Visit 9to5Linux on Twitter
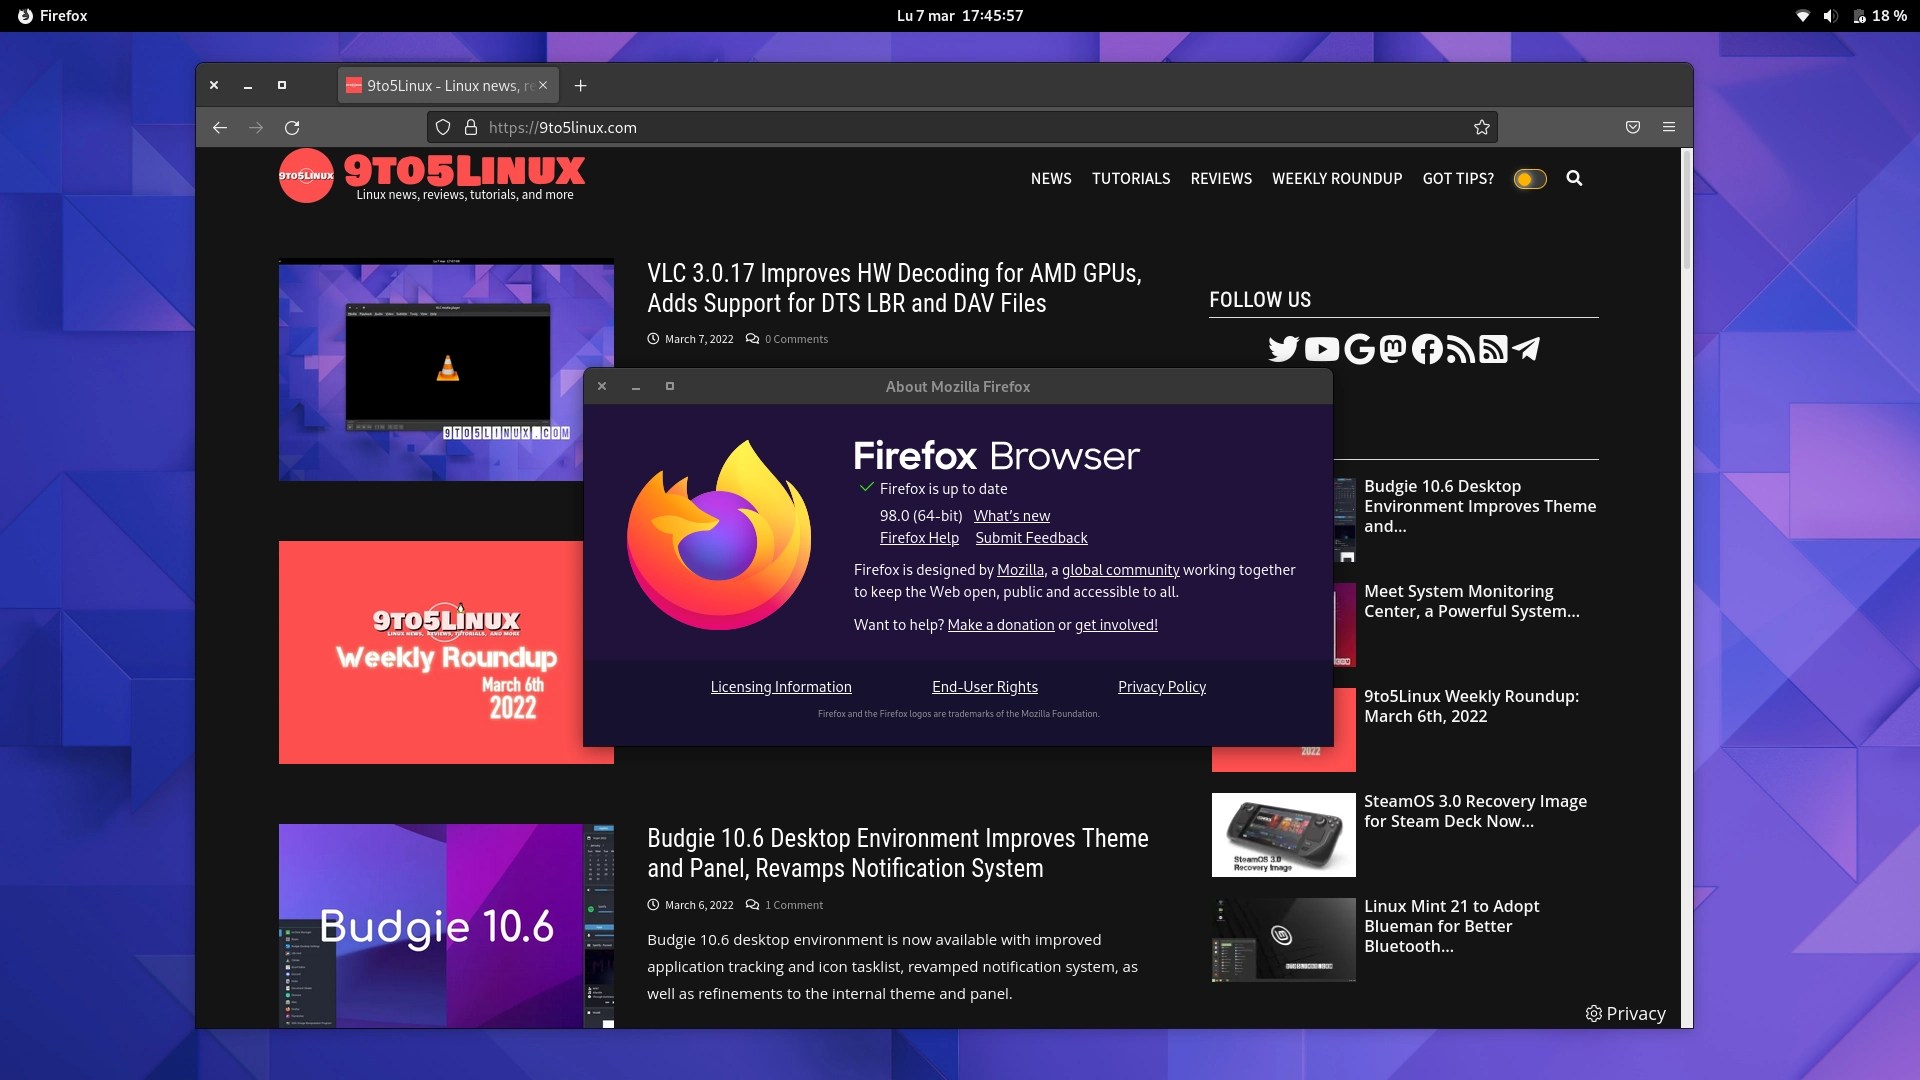The height and width of the screenshot is (1080, 1920). (x=1283, y=349)
